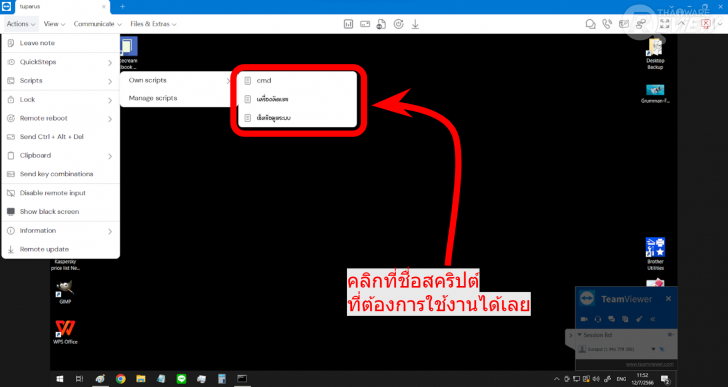
Task: Switch to the tuparus session tab
Action: [x=63, y=7]
